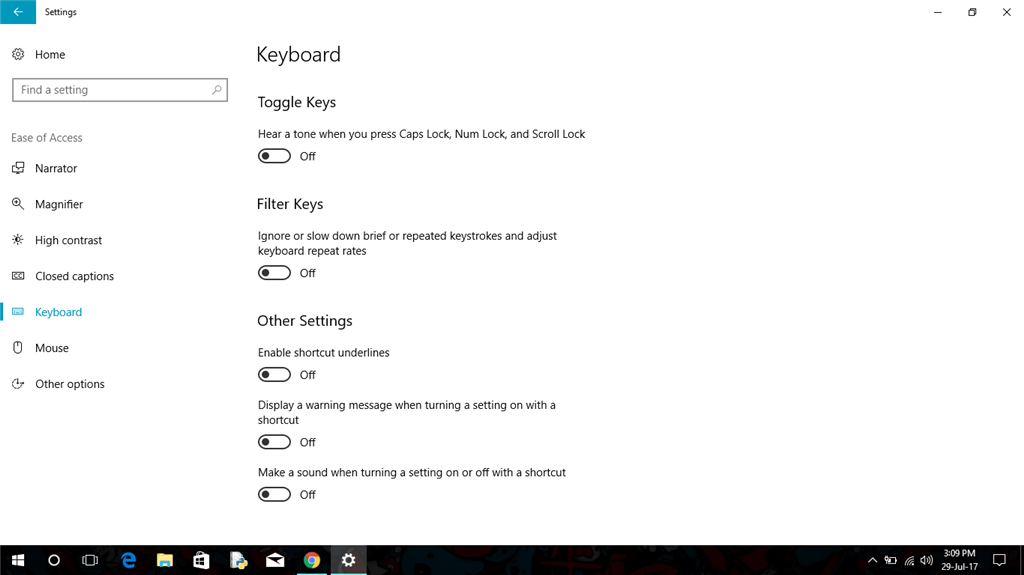Click the Other Settings section heading
Image resolution: width=1024 pixels, height=575 pixels.
coord(305,321)
